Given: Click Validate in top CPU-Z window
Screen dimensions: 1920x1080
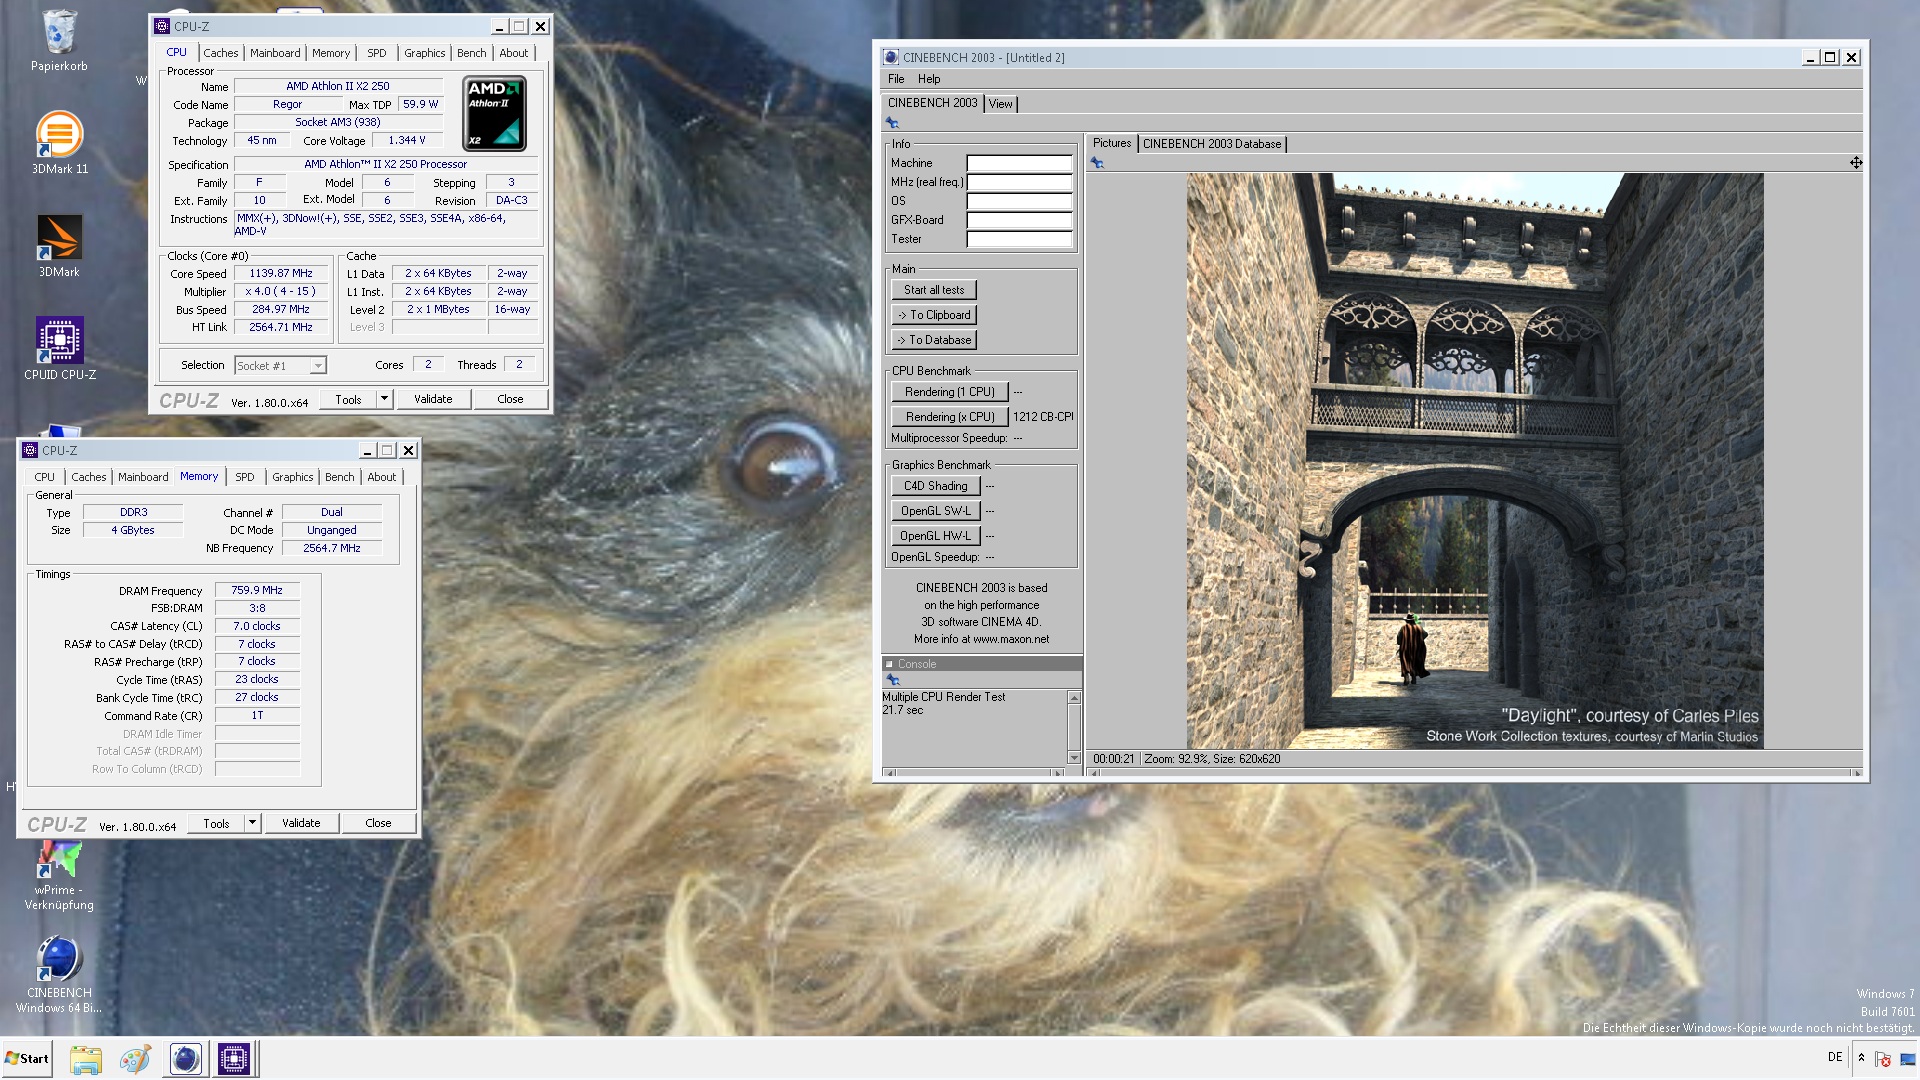Looking at the screenshot, I should point(433,399).
